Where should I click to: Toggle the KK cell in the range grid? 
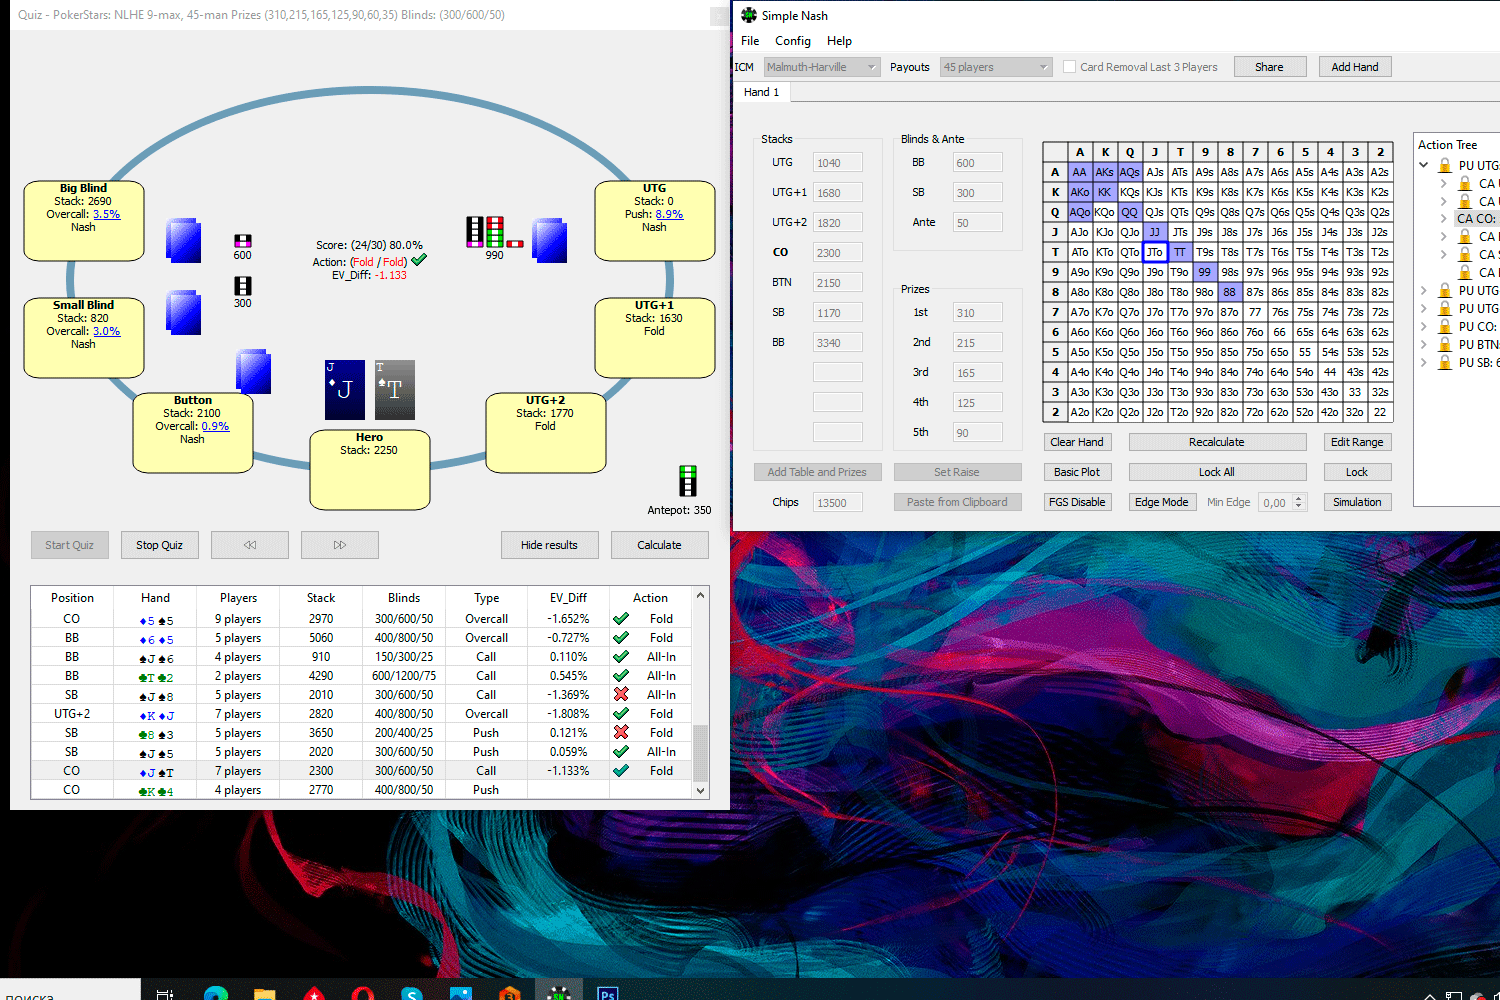1105,192
